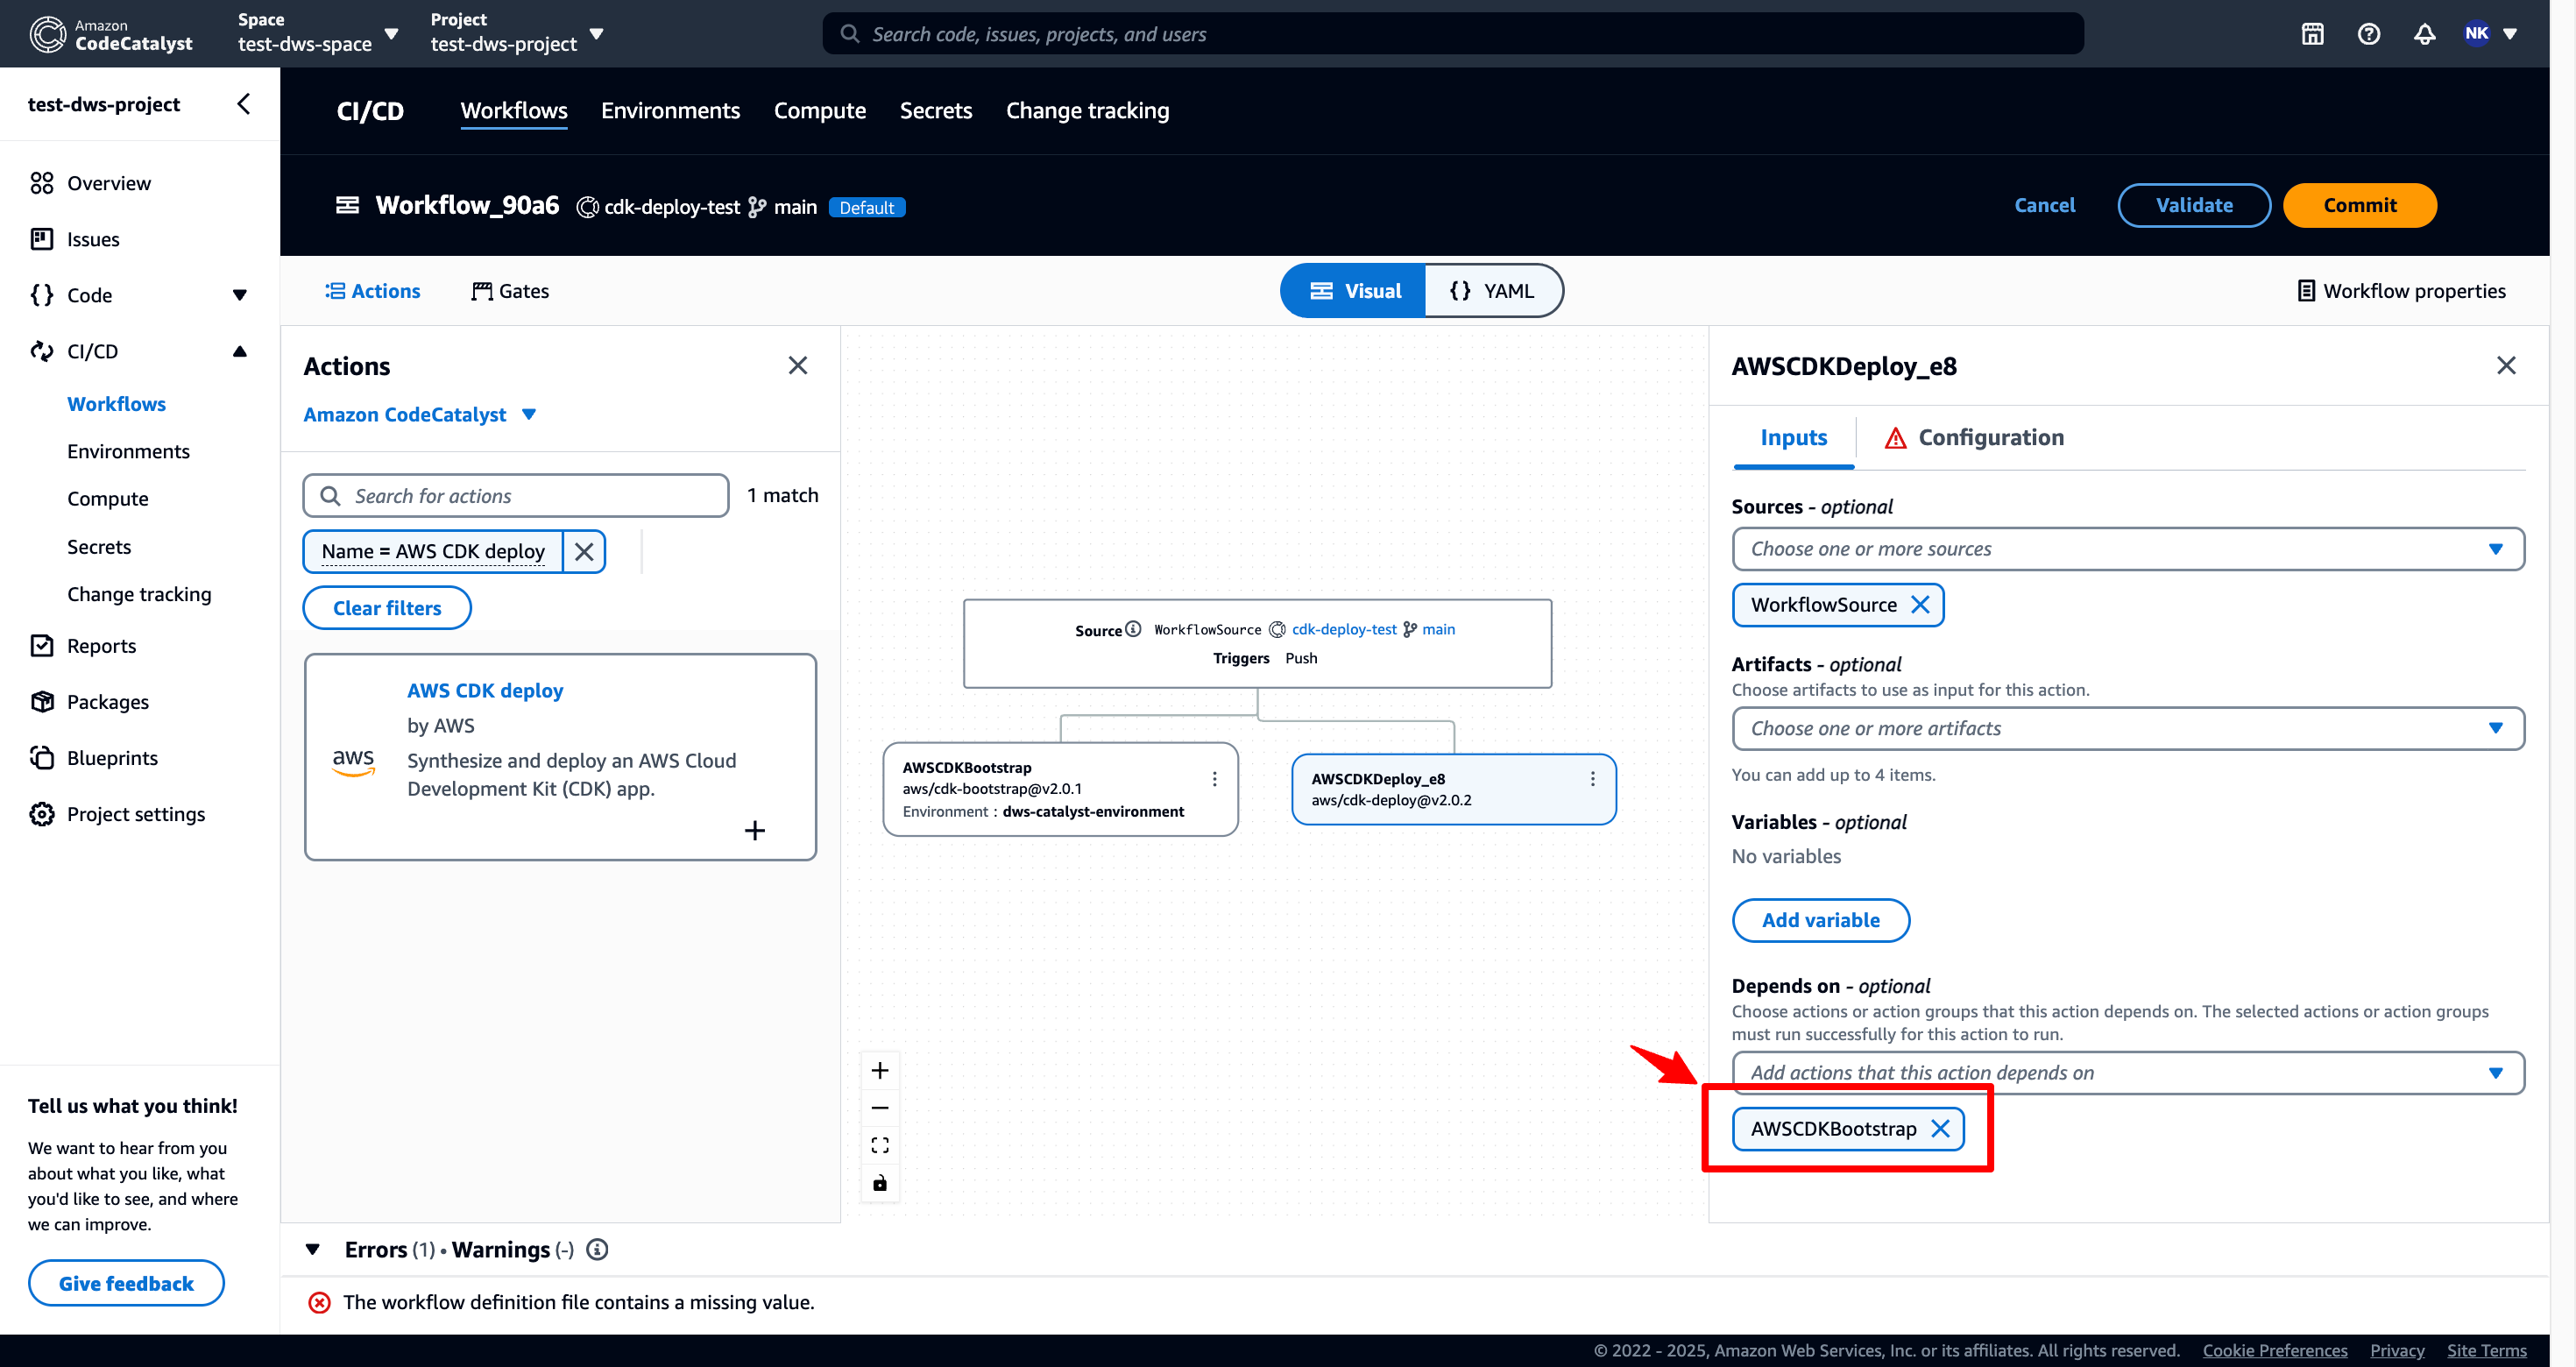Expand the Code sidebar section
This screenshot has width=2576, height=1367.
(239, 295)
